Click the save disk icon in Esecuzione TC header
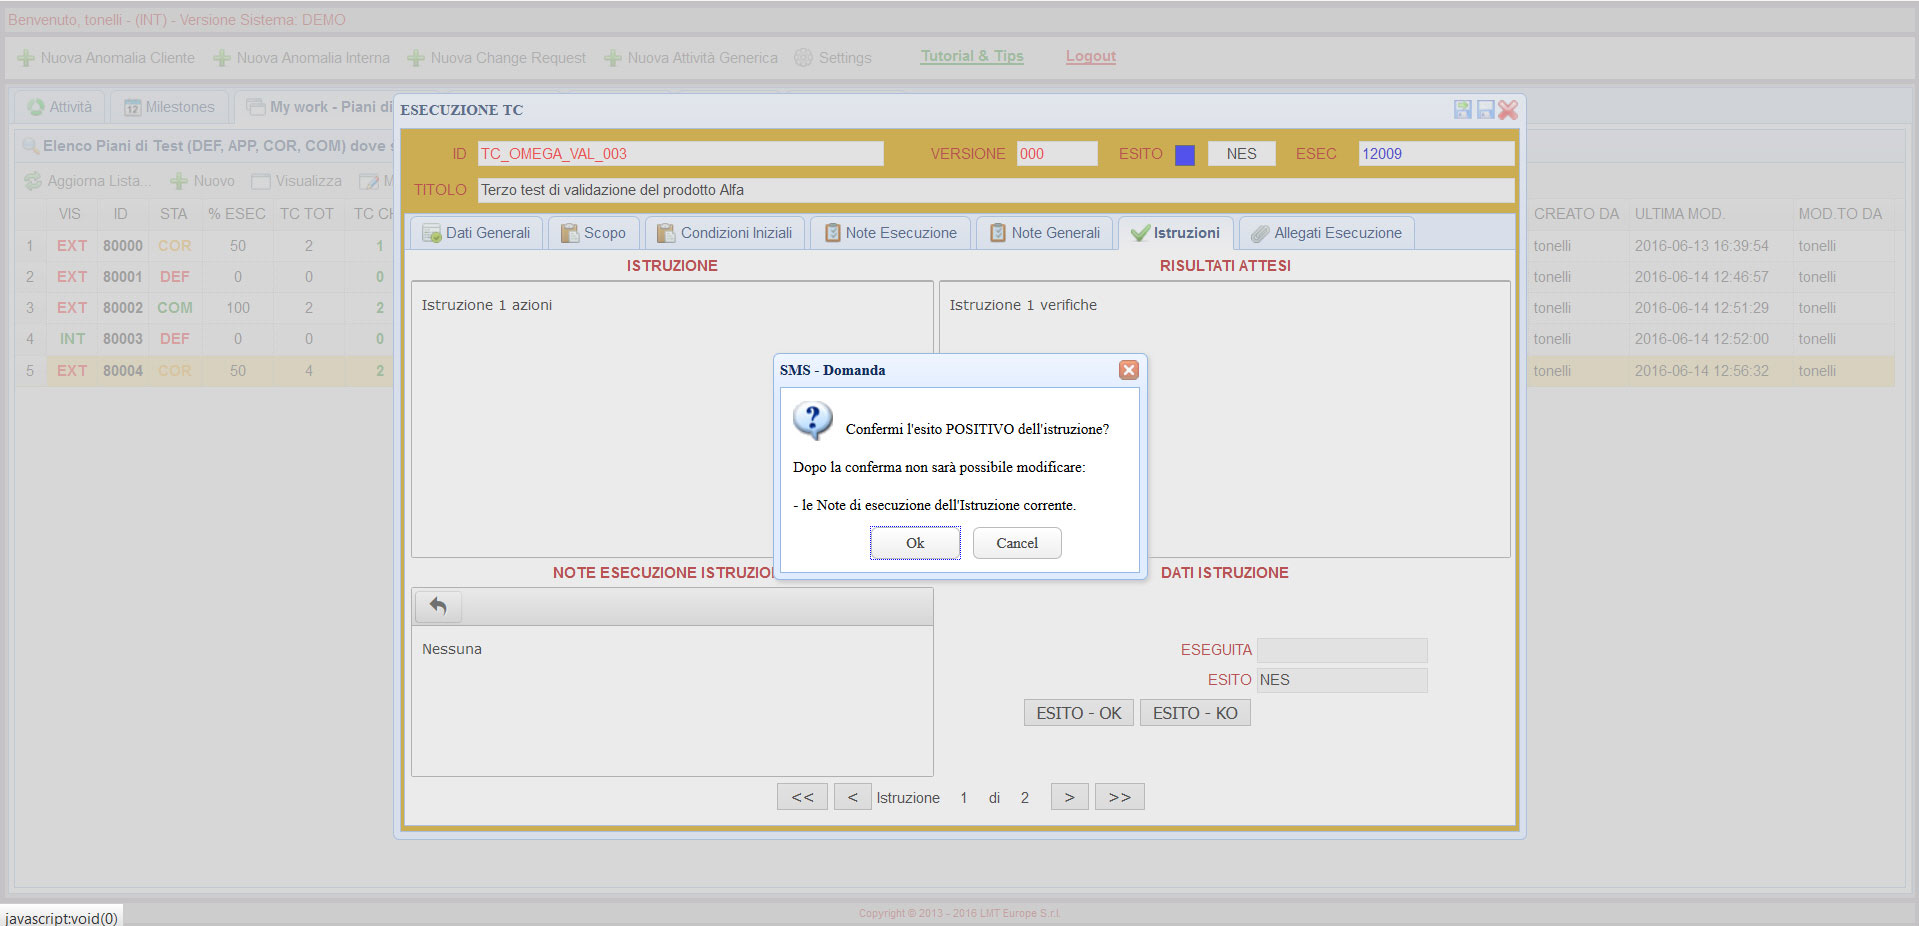Image resolution: width=1919 pixels, height=926 pixels. (x=1485, y=109)
